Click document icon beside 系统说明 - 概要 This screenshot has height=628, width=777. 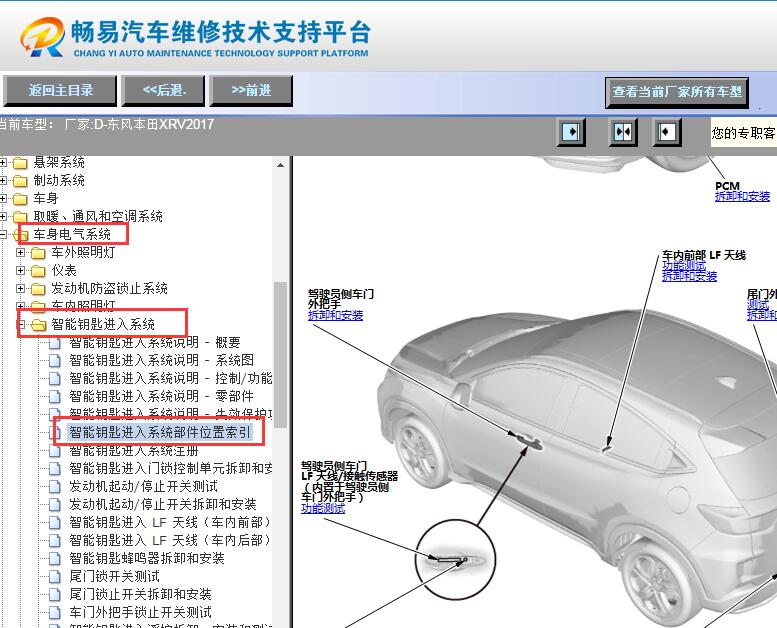tap(55, 343)
